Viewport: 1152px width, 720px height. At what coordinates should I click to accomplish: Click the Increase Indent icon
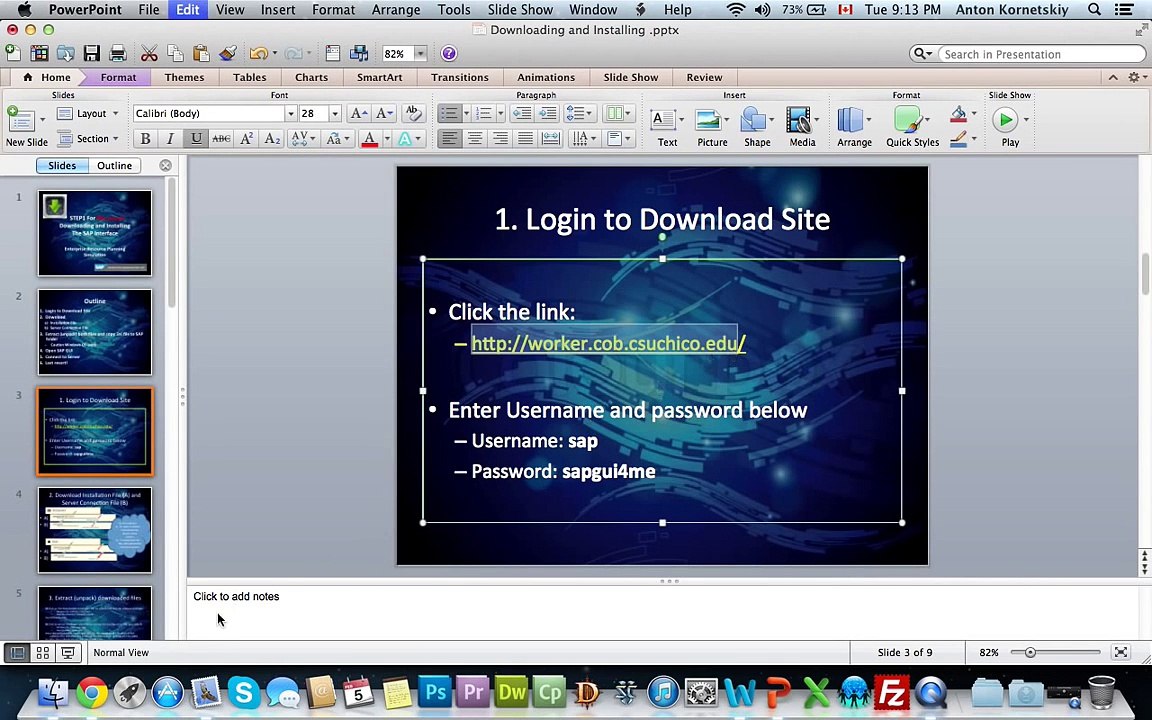click(547, 113)
